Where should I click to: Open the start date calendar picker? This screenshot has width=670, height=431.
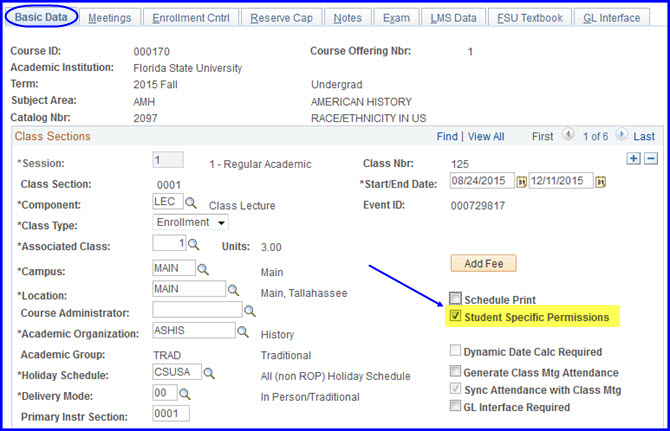[x=521, y=182]
